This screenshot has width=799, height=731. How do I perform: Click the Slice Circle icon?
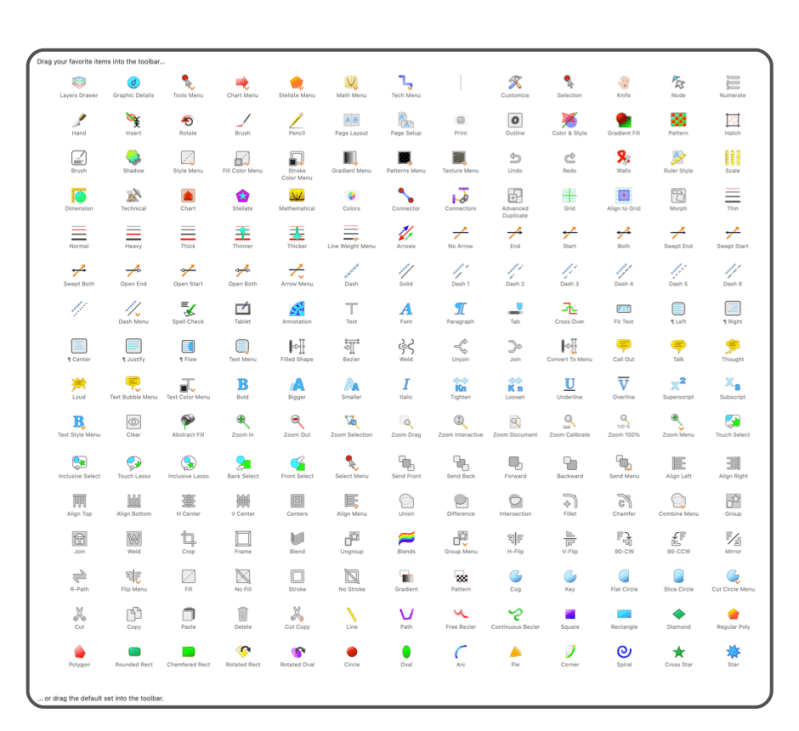click(678, 576)
